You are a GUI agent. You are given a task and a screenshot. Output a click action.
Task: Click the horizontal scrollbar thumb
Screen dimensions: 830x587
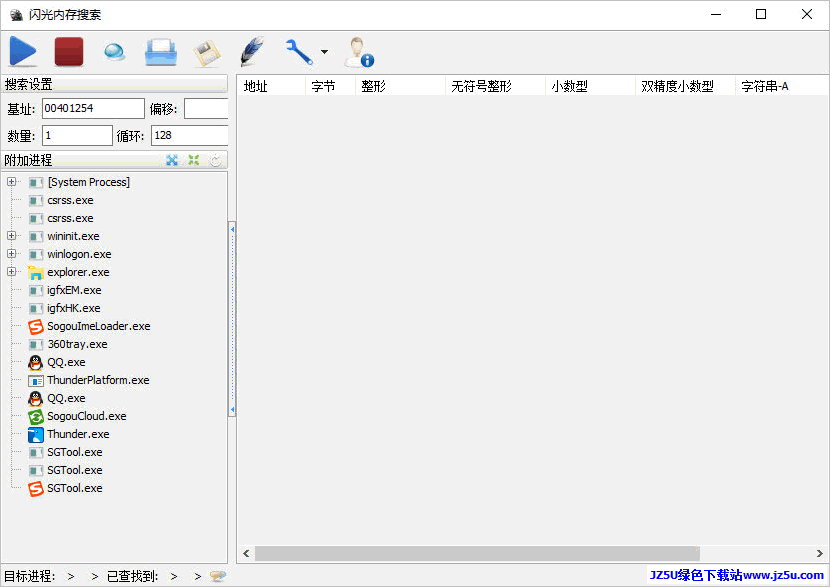pos(477,553)
